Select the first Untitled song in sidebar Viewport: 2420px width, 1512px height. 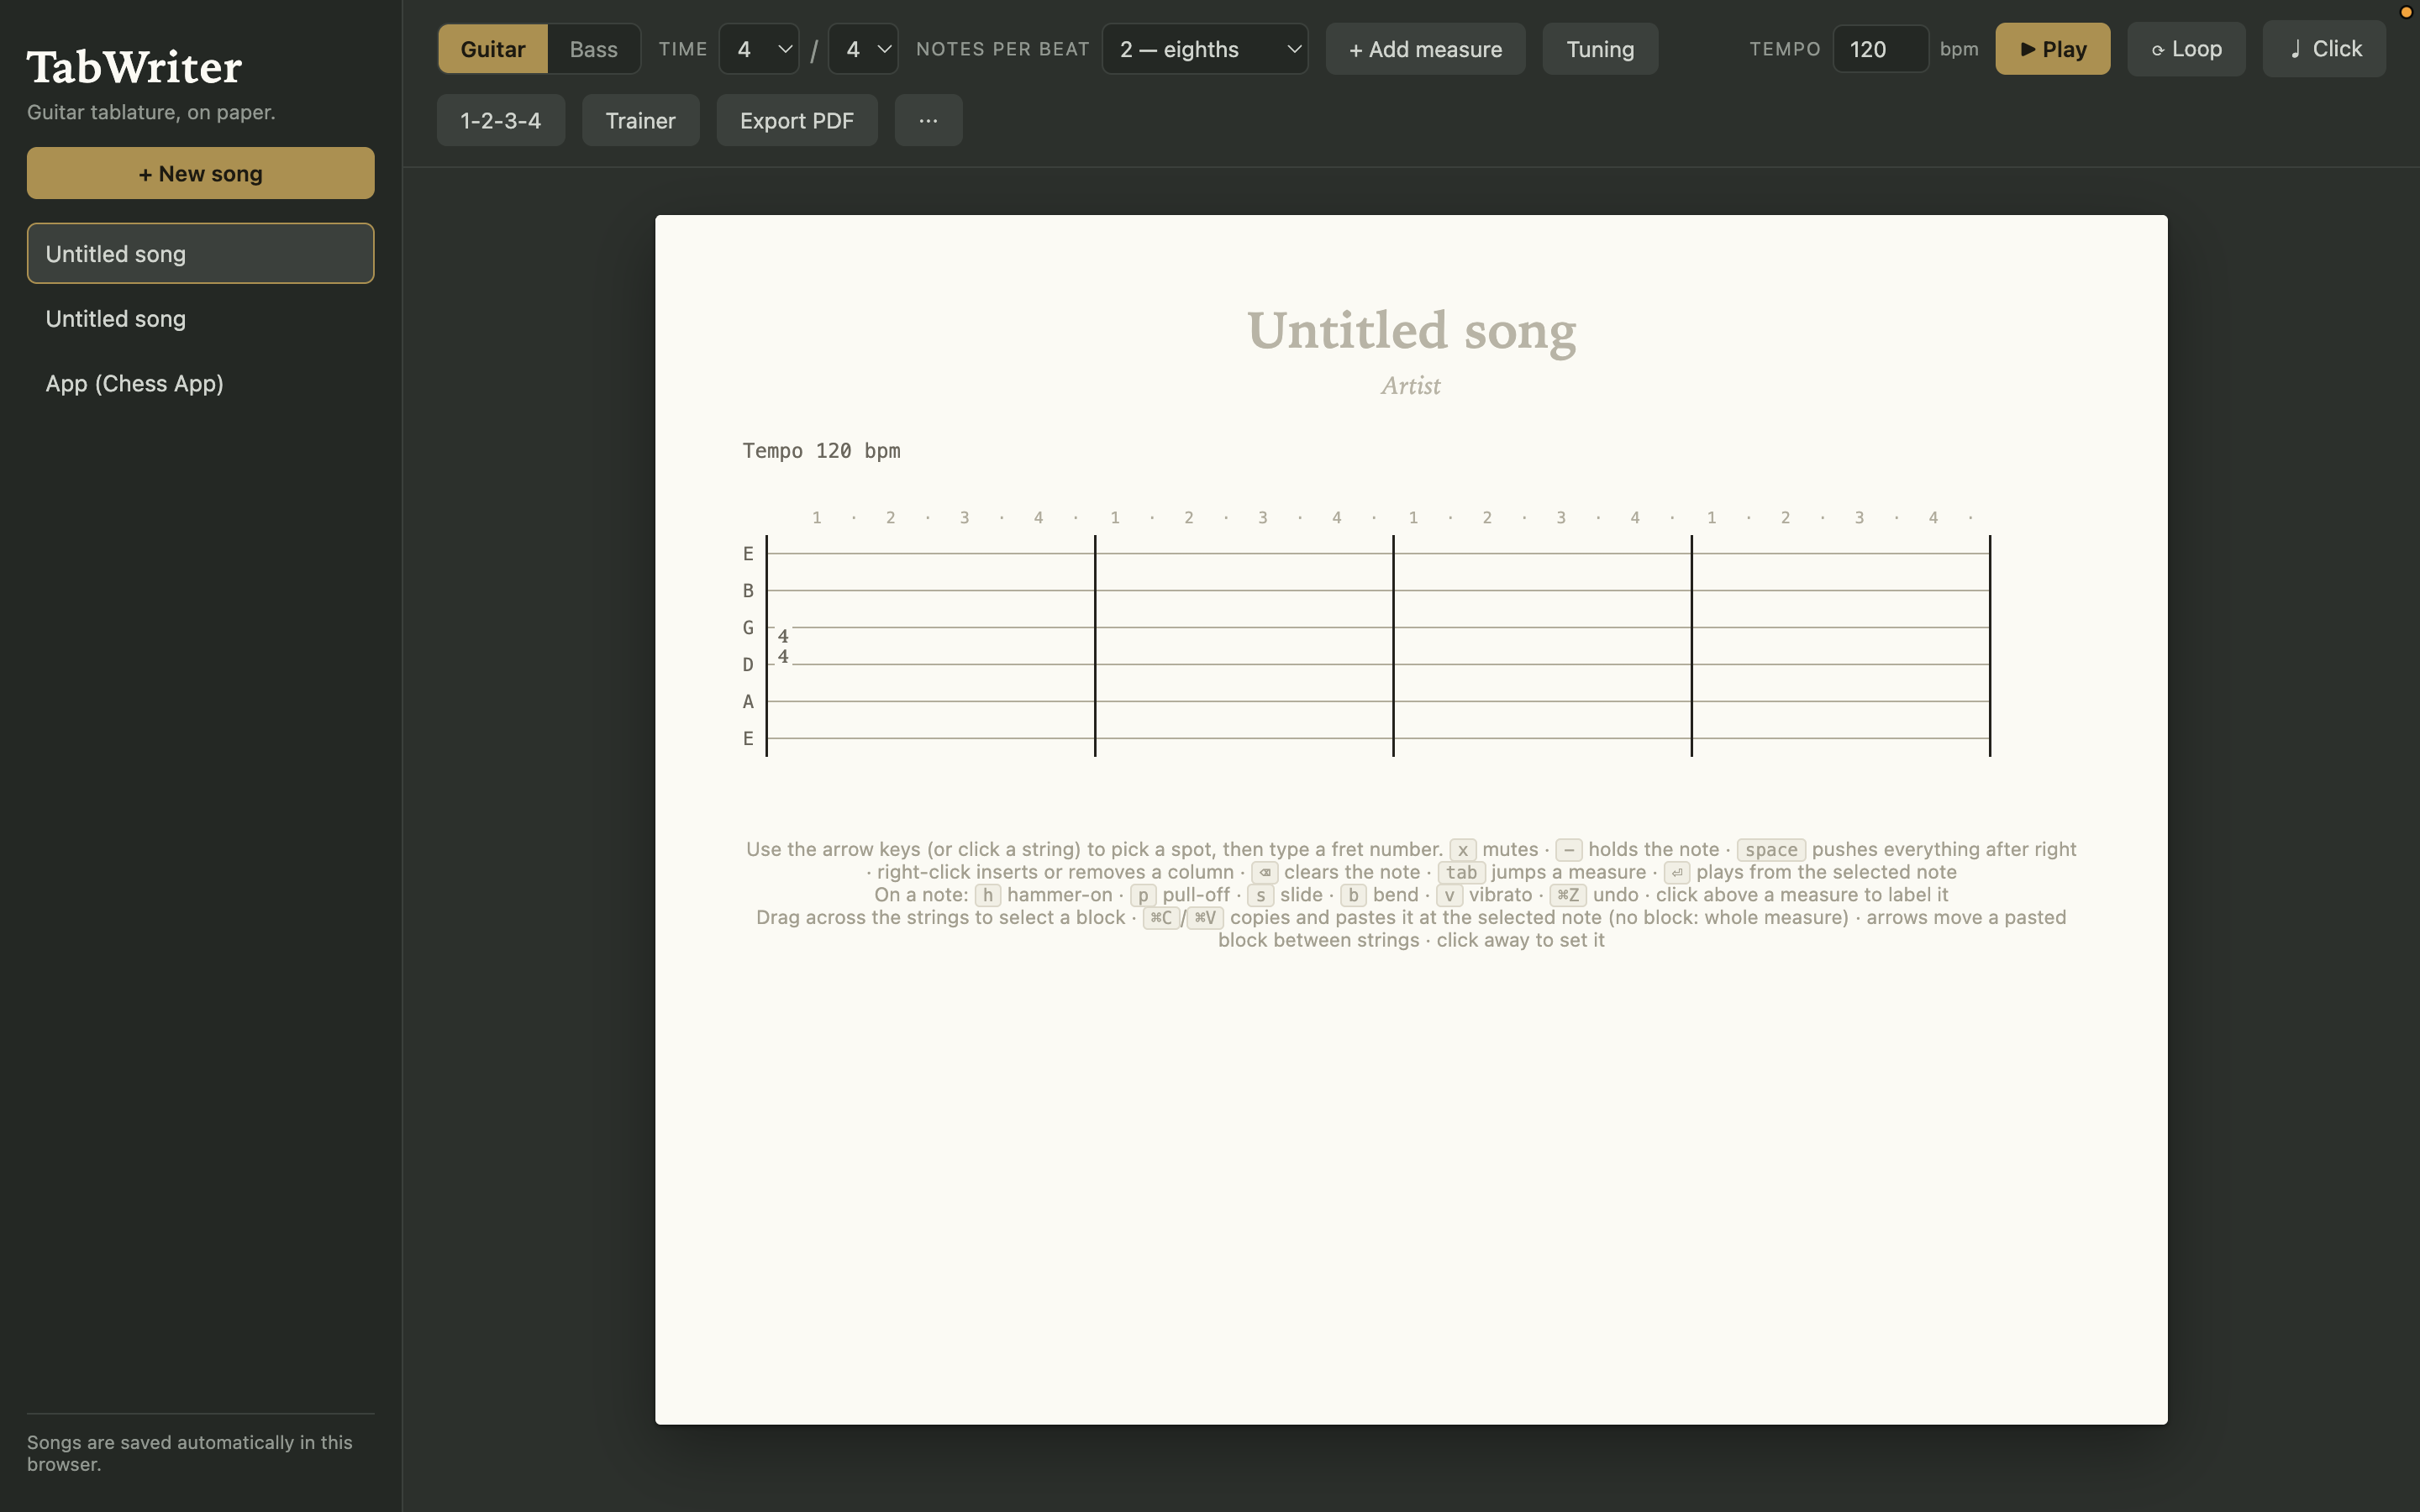point(201,254)
